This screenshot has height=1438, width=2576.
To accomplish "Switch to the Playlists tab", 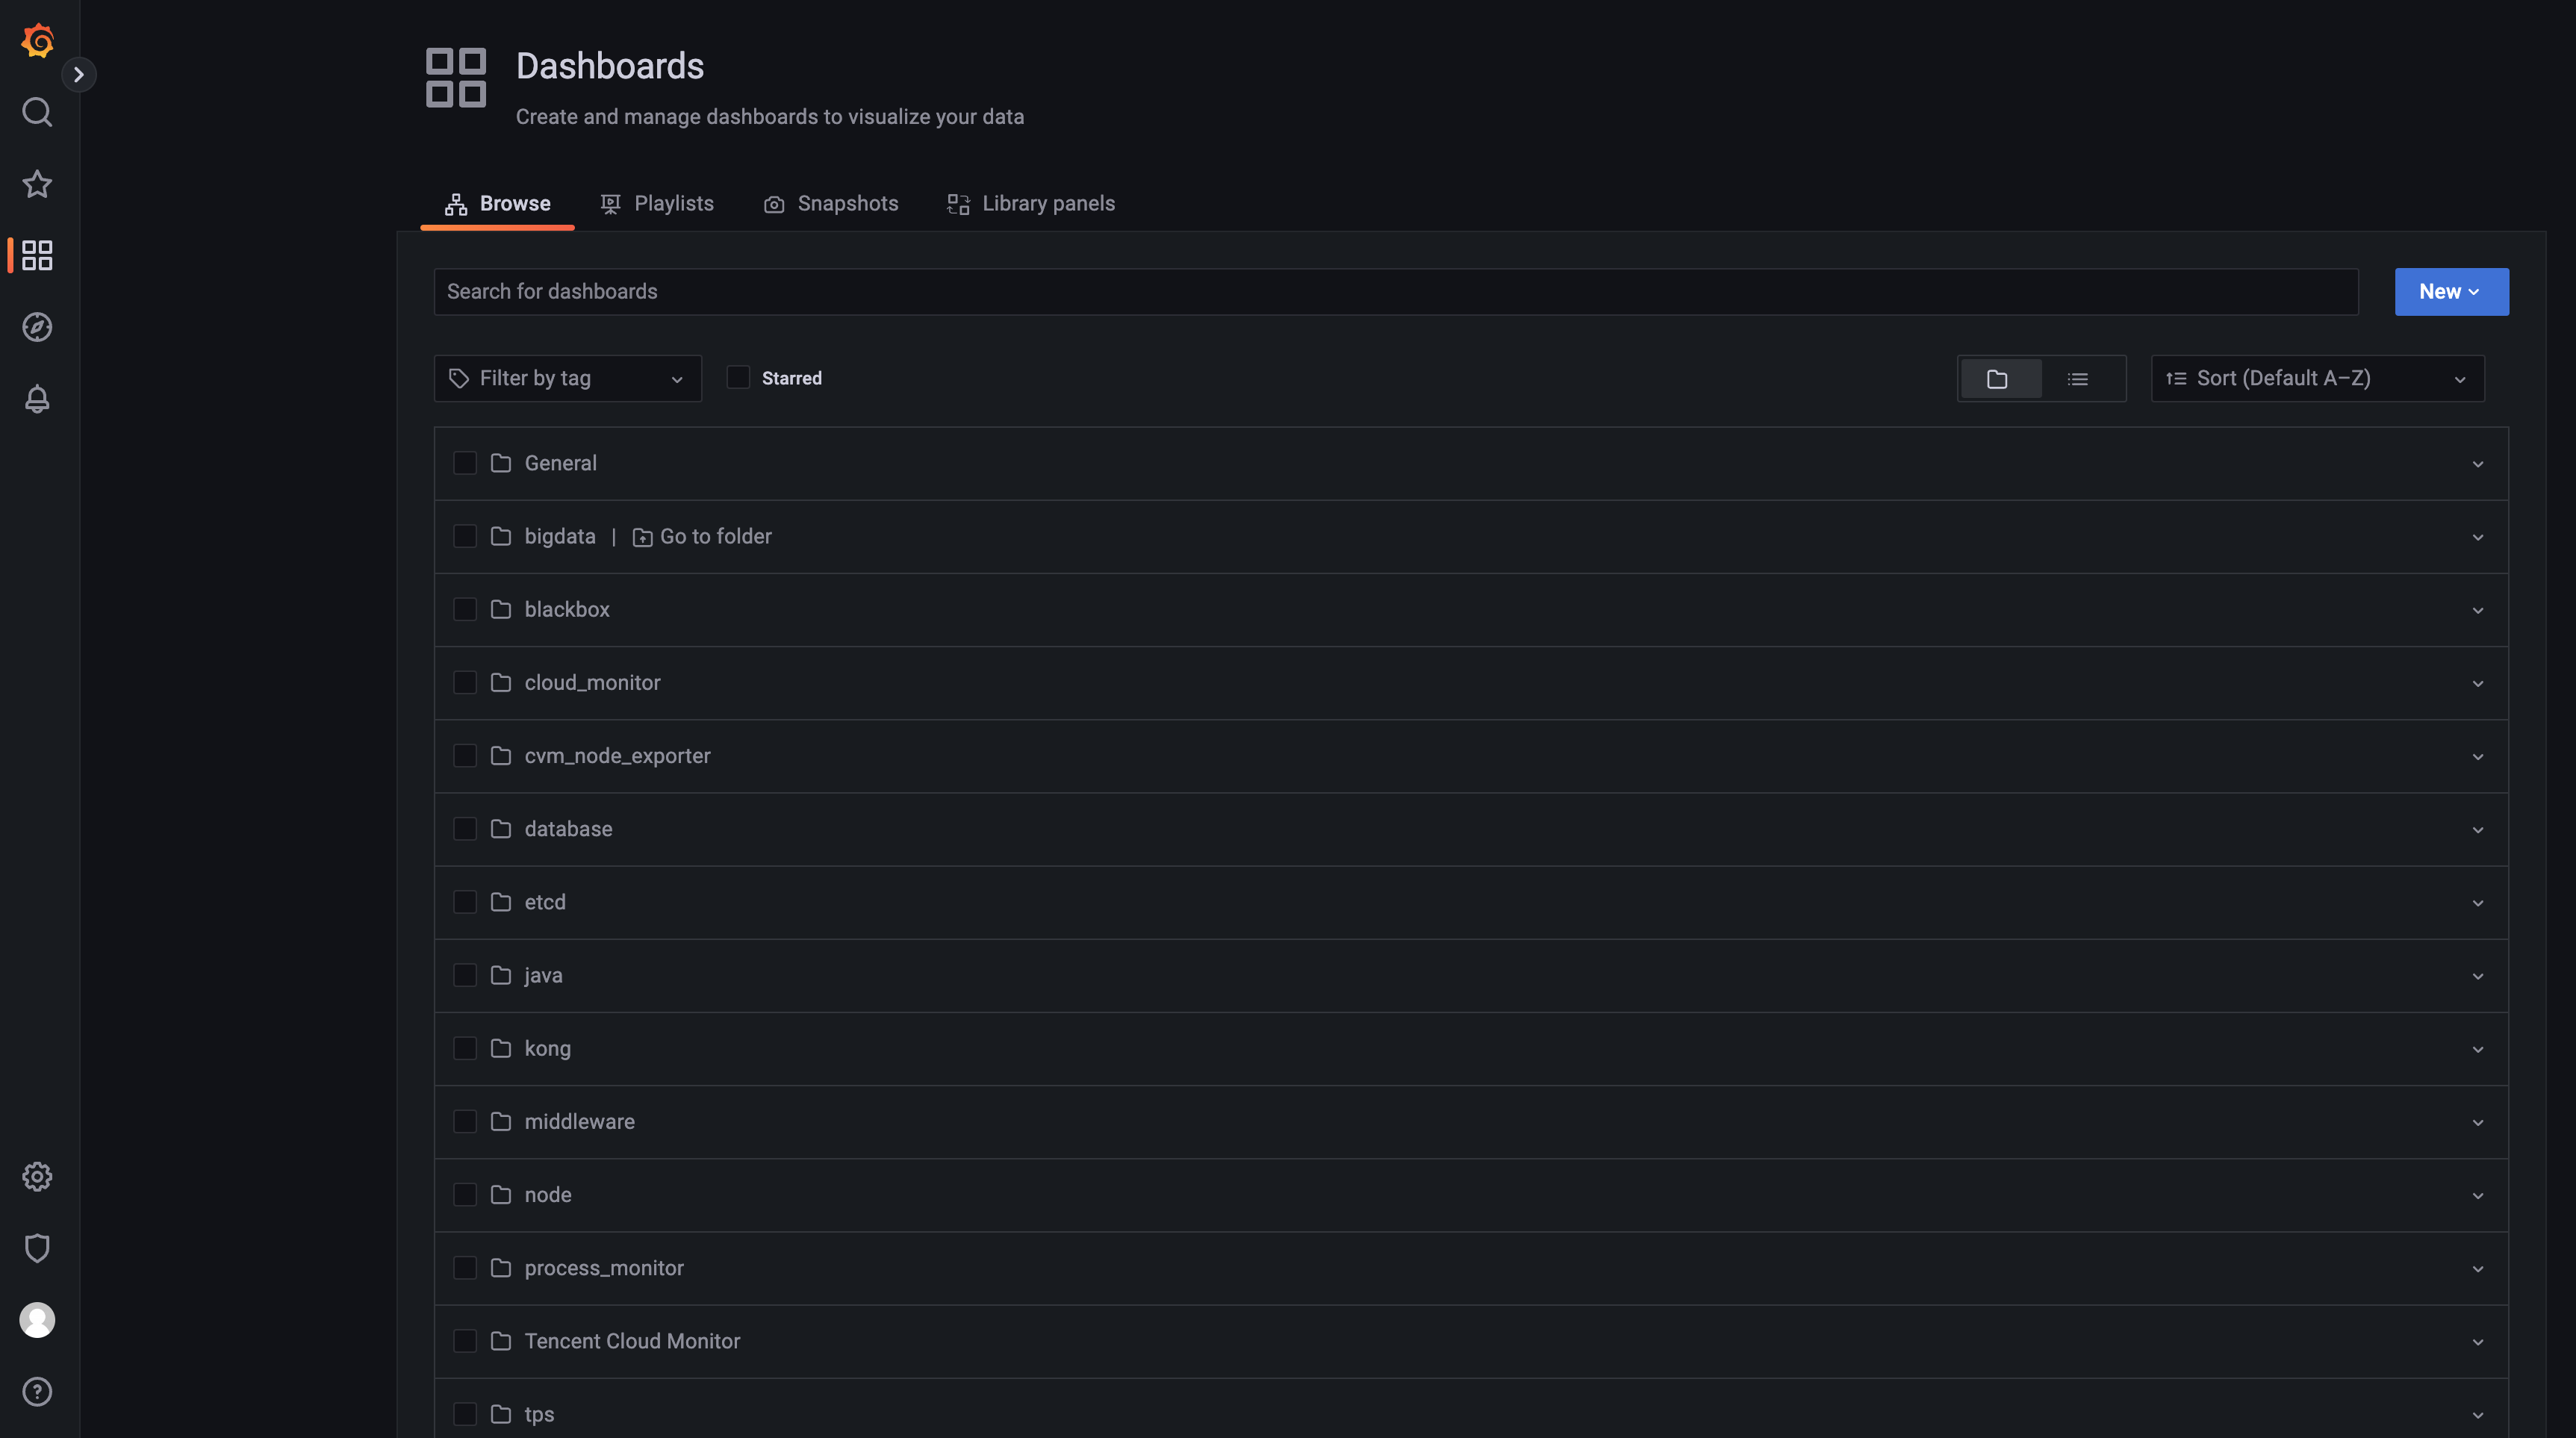I will click(x=657, y=204).
